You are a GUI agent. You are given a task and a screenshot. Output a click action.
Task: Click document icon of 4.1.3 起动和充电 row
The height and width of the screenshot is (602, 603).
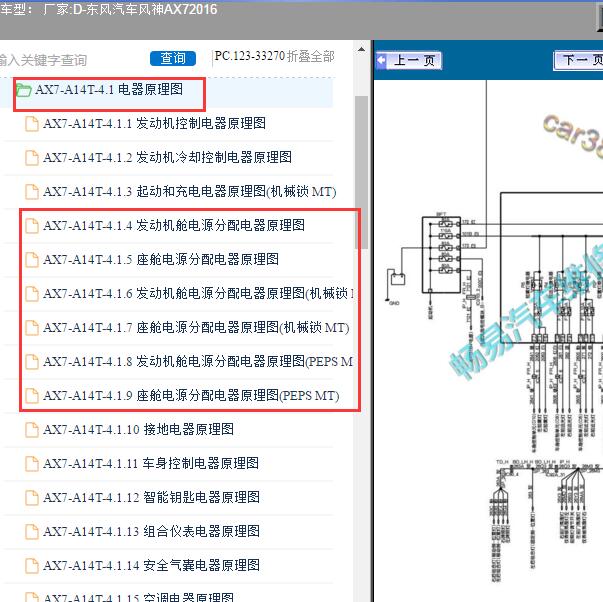pos(32,192)
